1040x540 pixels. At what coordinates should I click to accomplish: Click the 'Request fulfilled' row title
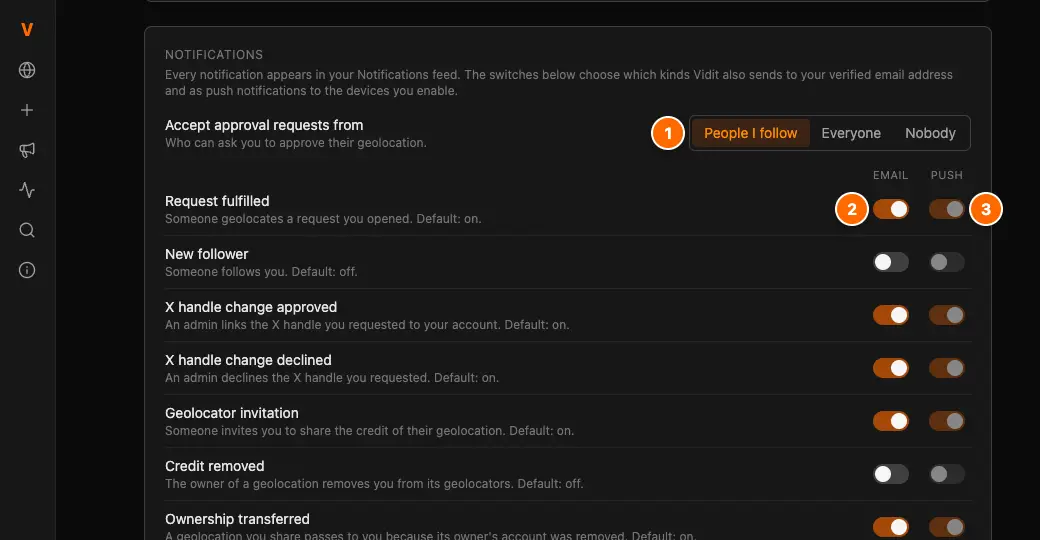coord(217,201)
